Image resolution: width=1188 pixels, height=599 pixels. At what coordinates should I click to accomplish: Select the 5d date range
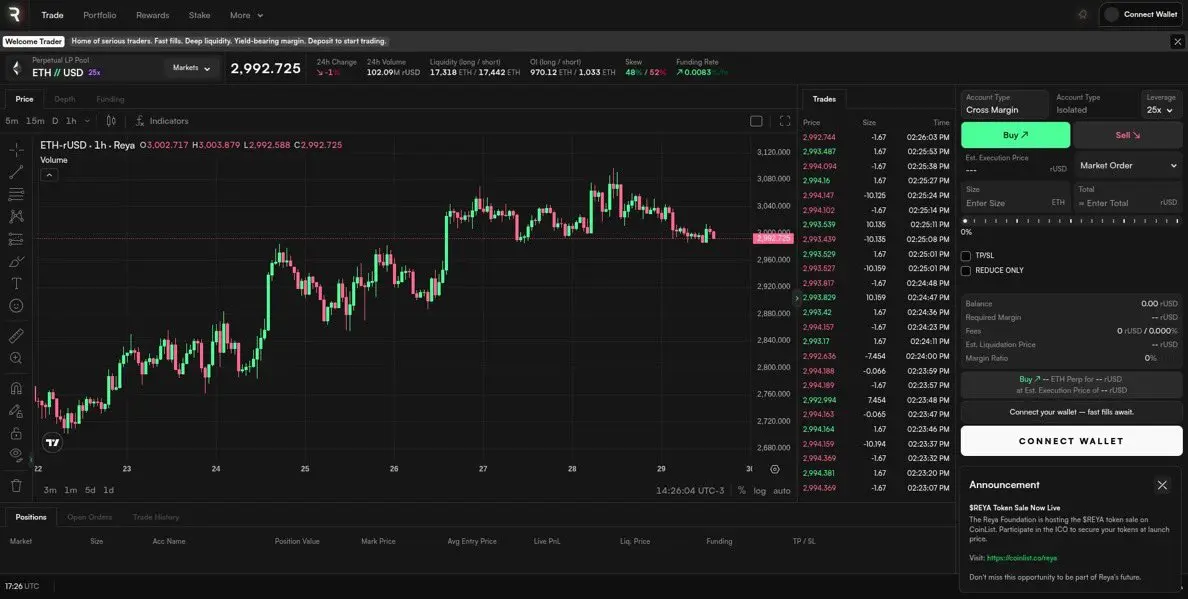pyautogui.click(x=90, y=491)
